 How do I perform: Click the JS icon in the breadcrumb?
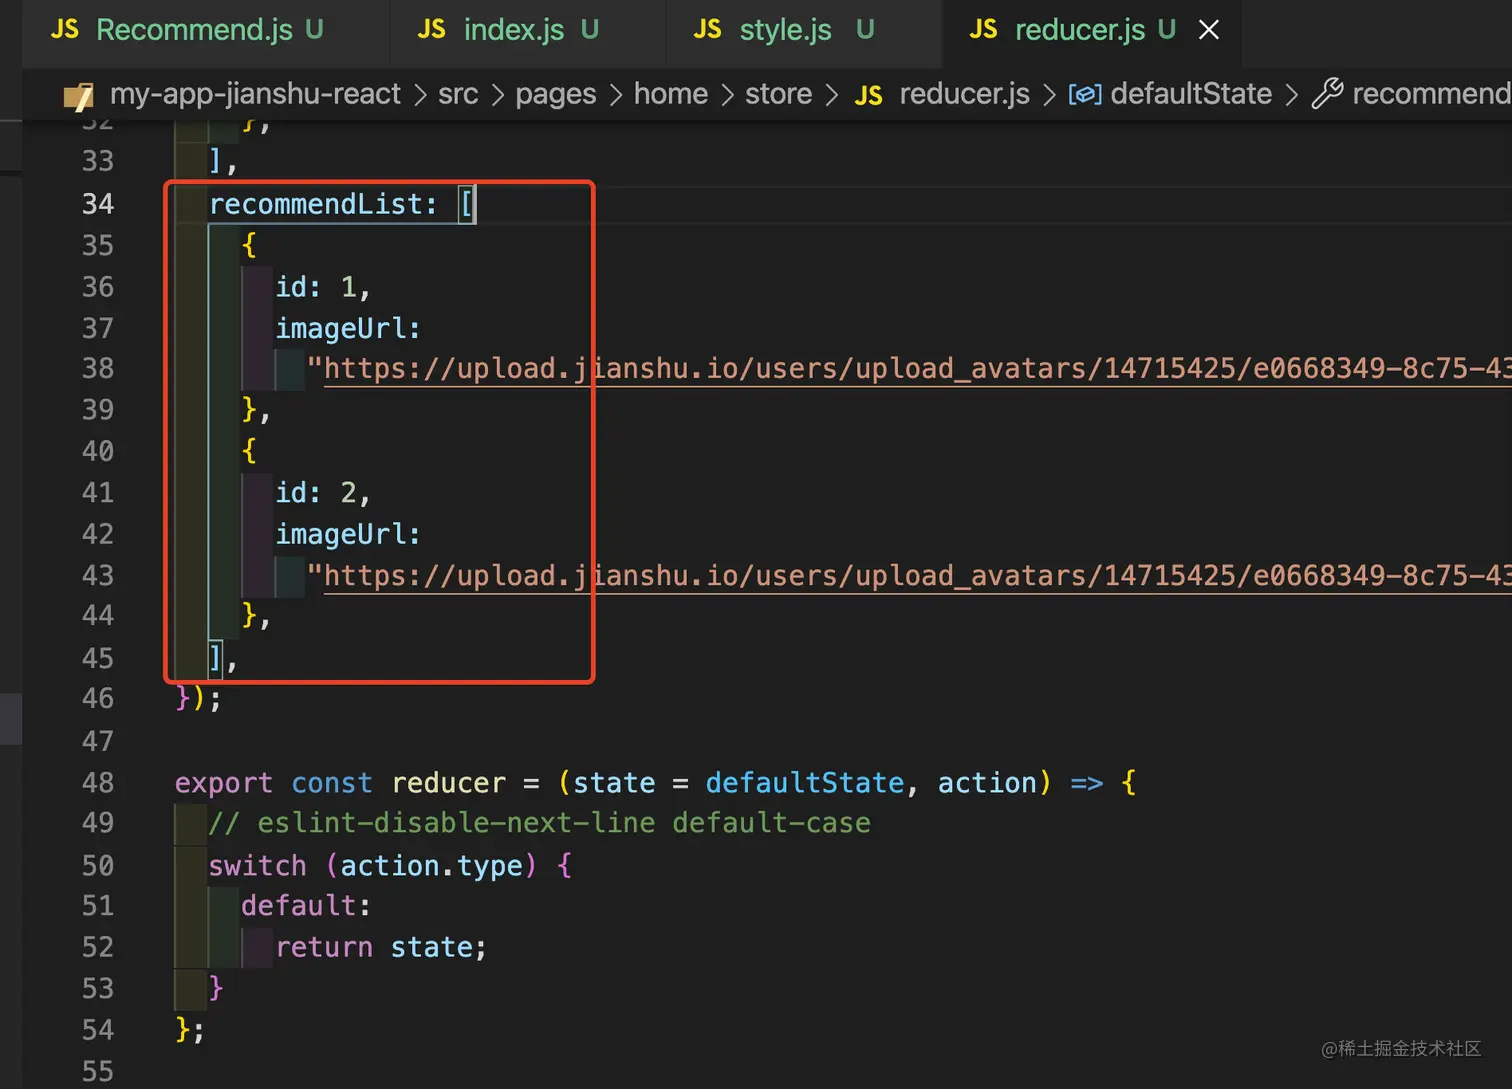pos(868,95)
